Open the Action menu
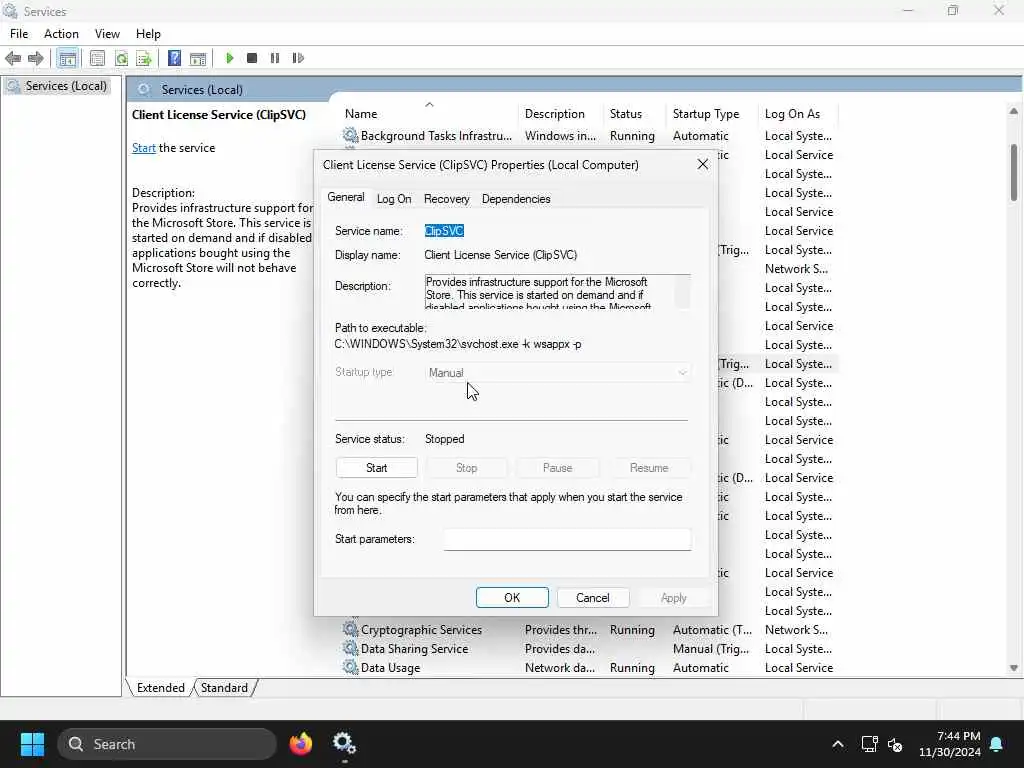 [61, 34]
